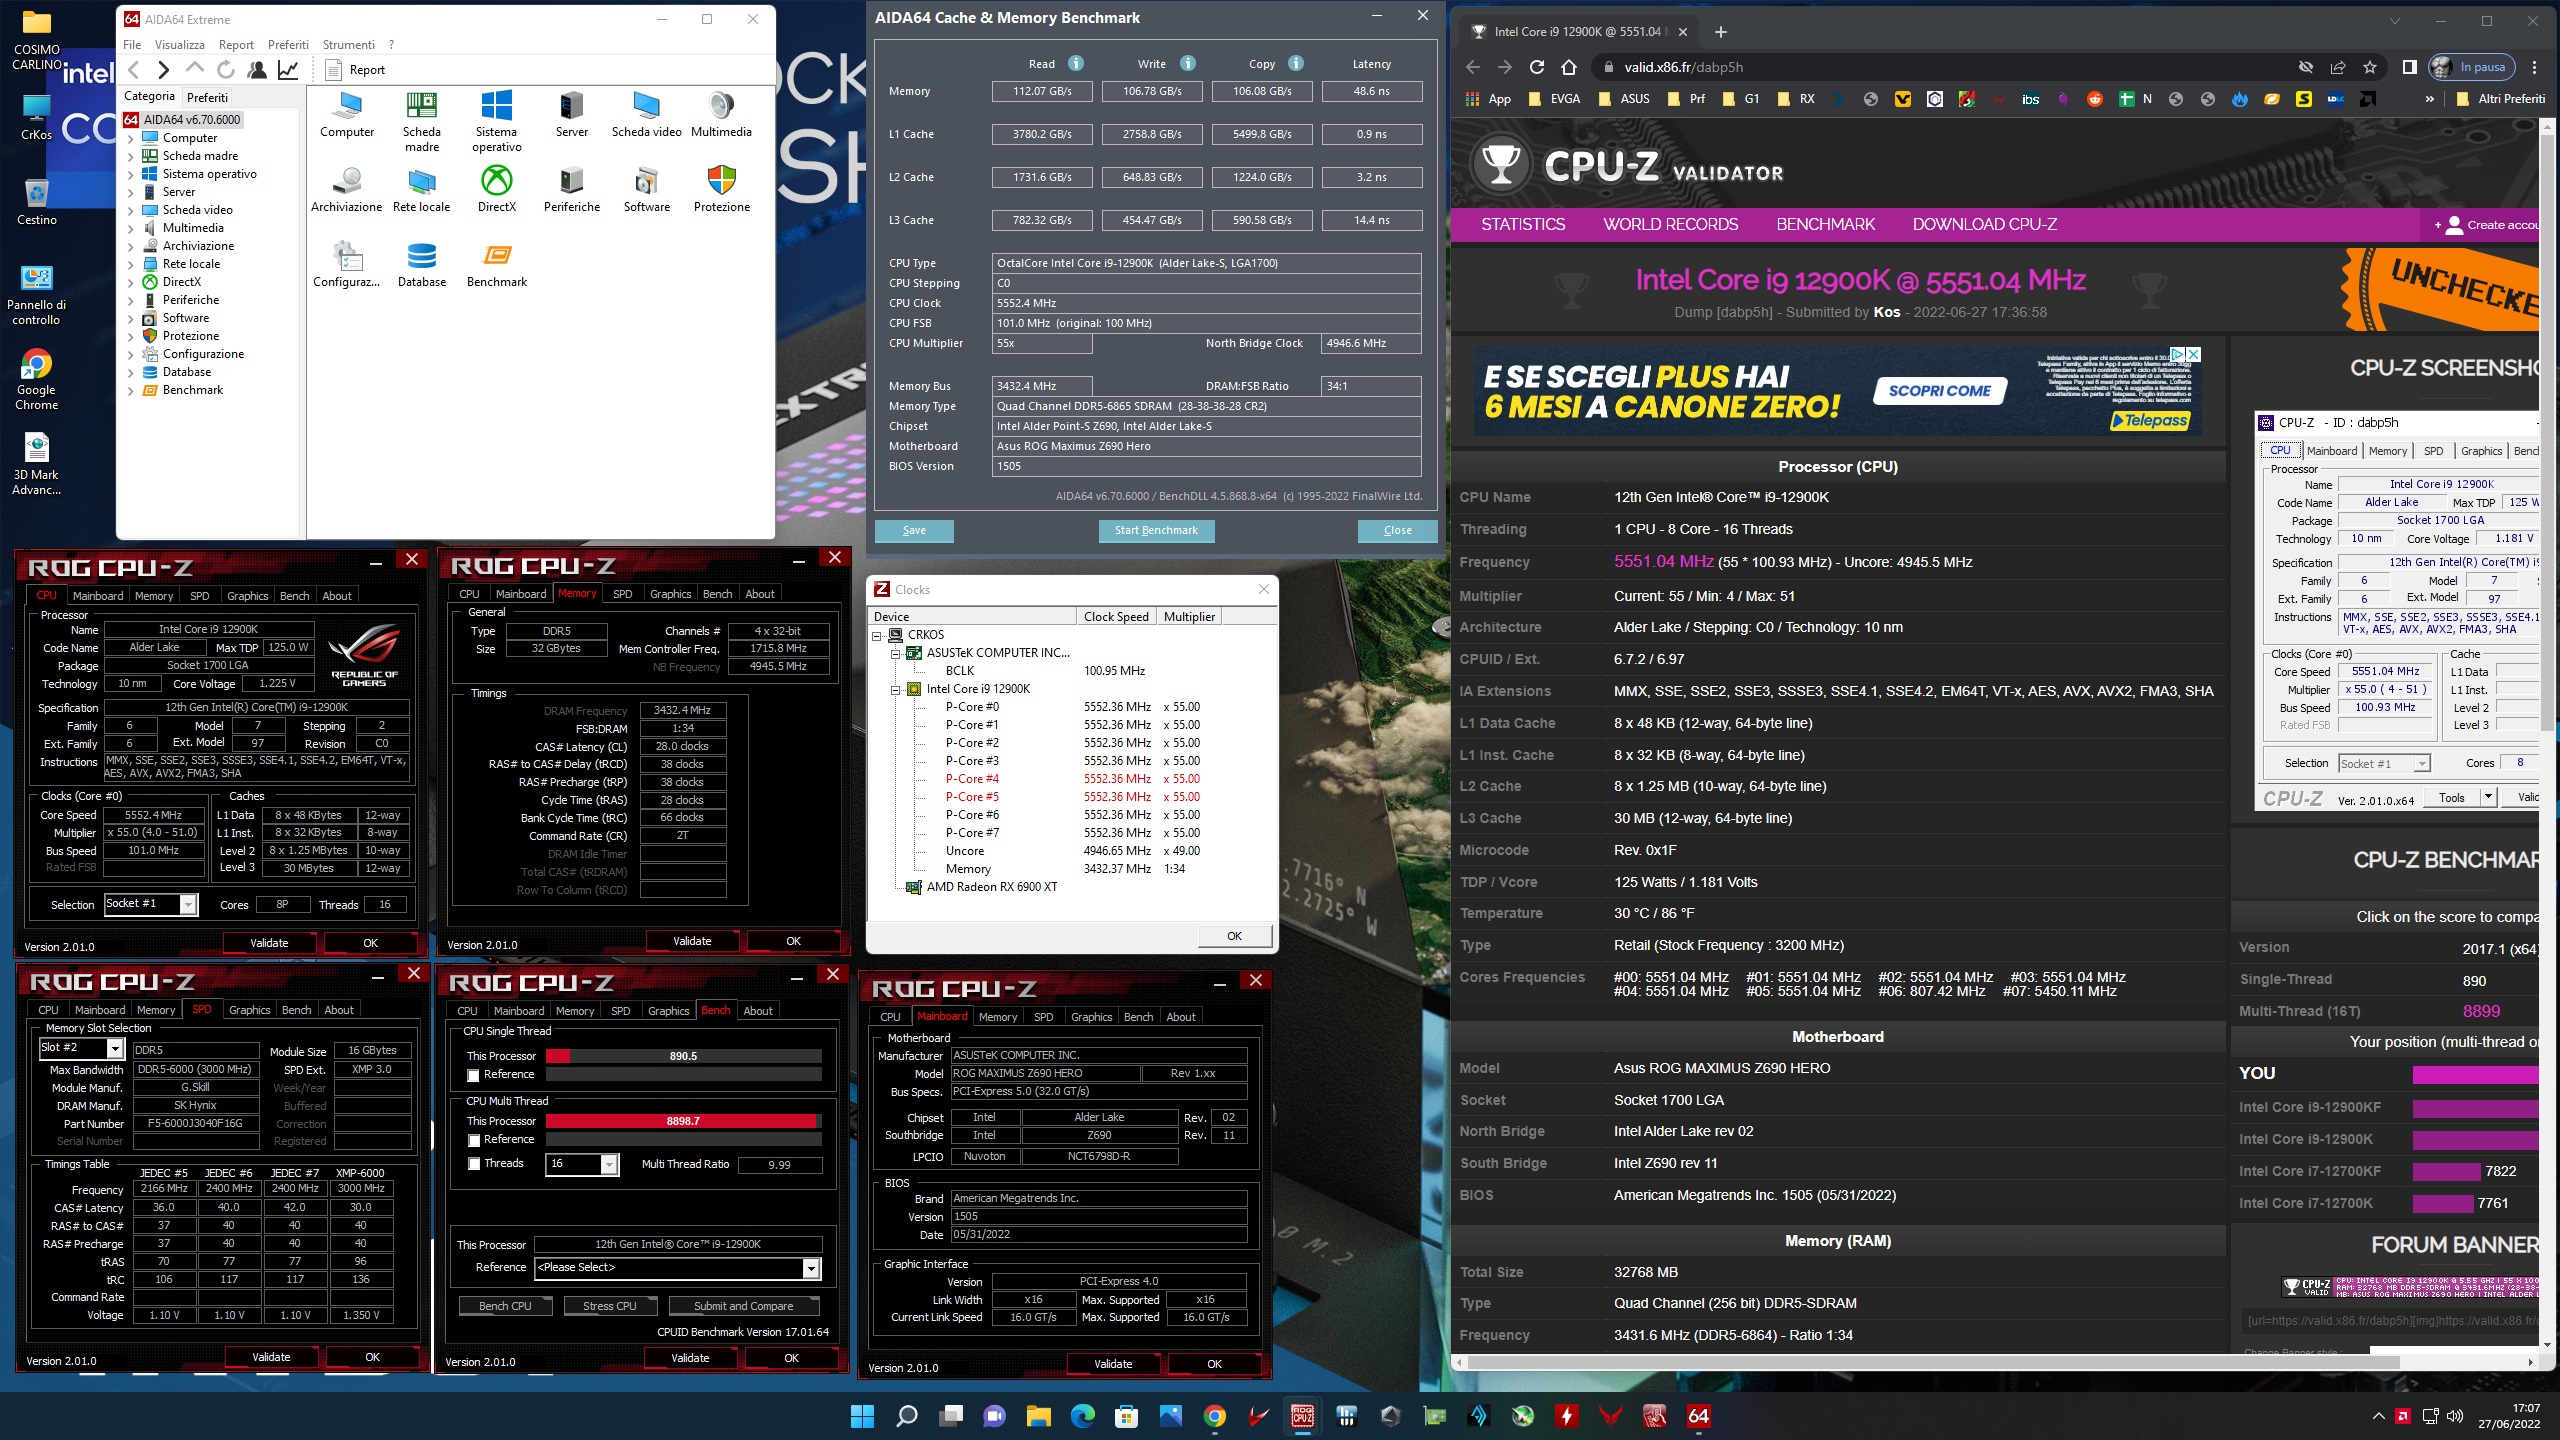Bookmark this page with star icon

pos(2370,67)
